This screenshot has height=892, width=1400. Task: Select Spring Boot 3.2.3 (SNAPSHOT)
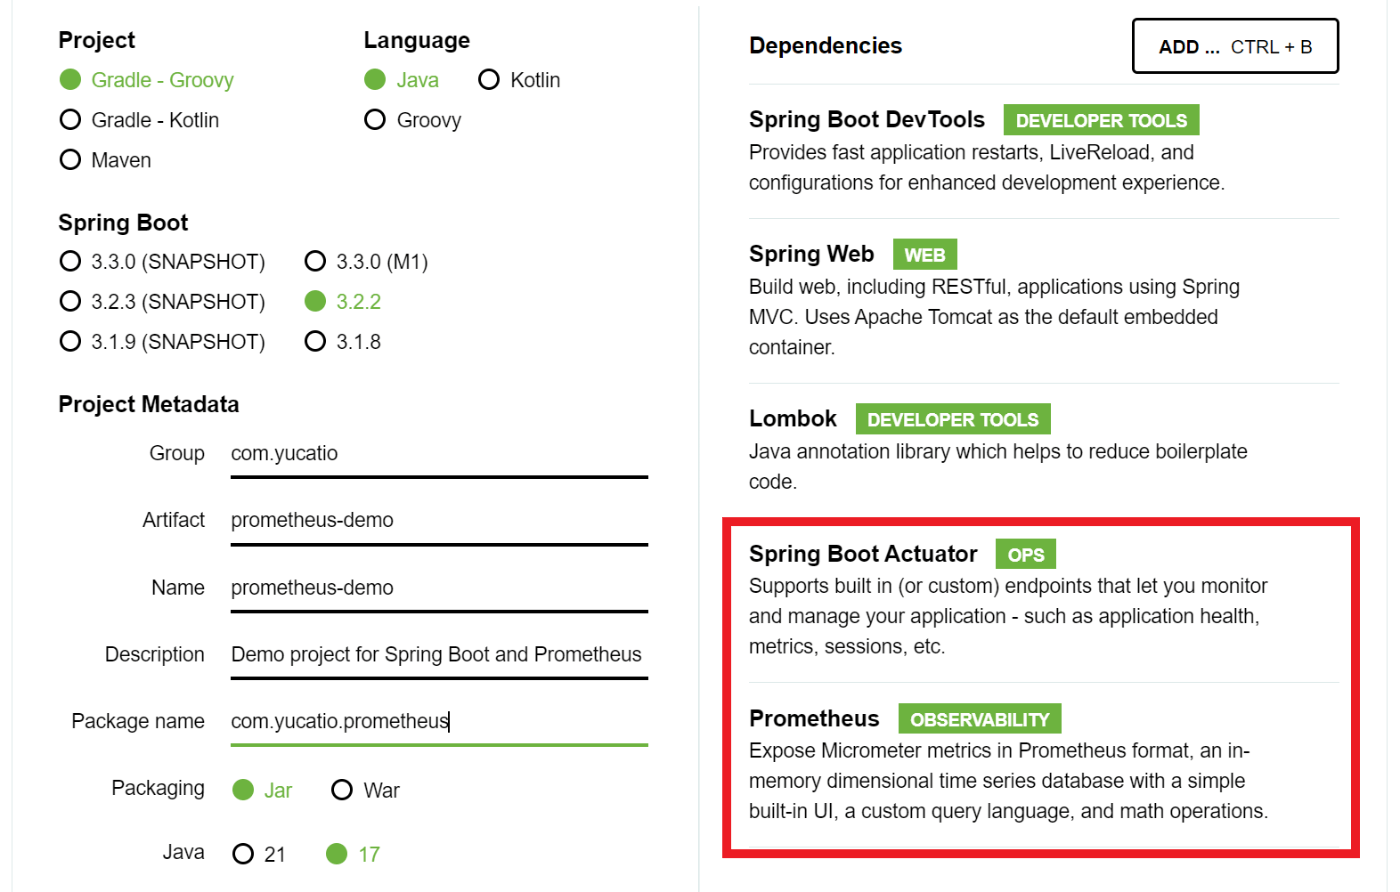[71, 302]
